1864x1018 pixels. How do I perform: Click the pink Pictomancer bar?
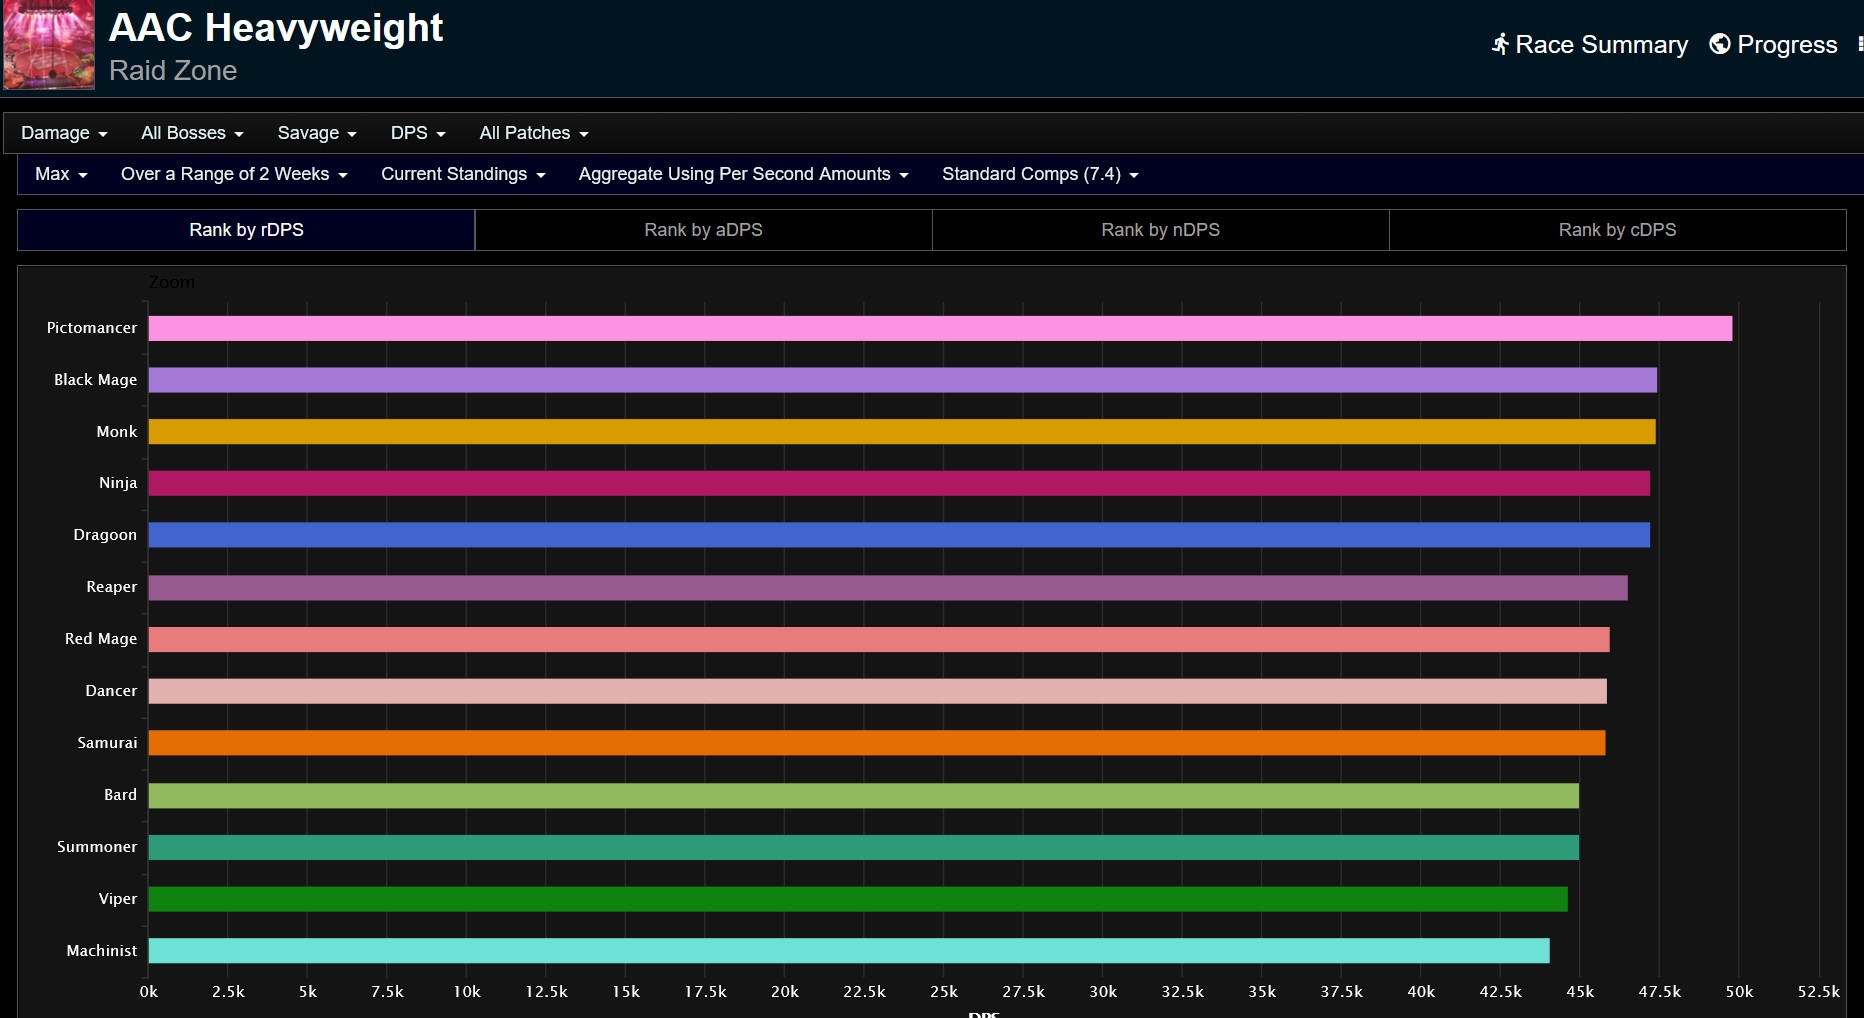pos(940,328)
